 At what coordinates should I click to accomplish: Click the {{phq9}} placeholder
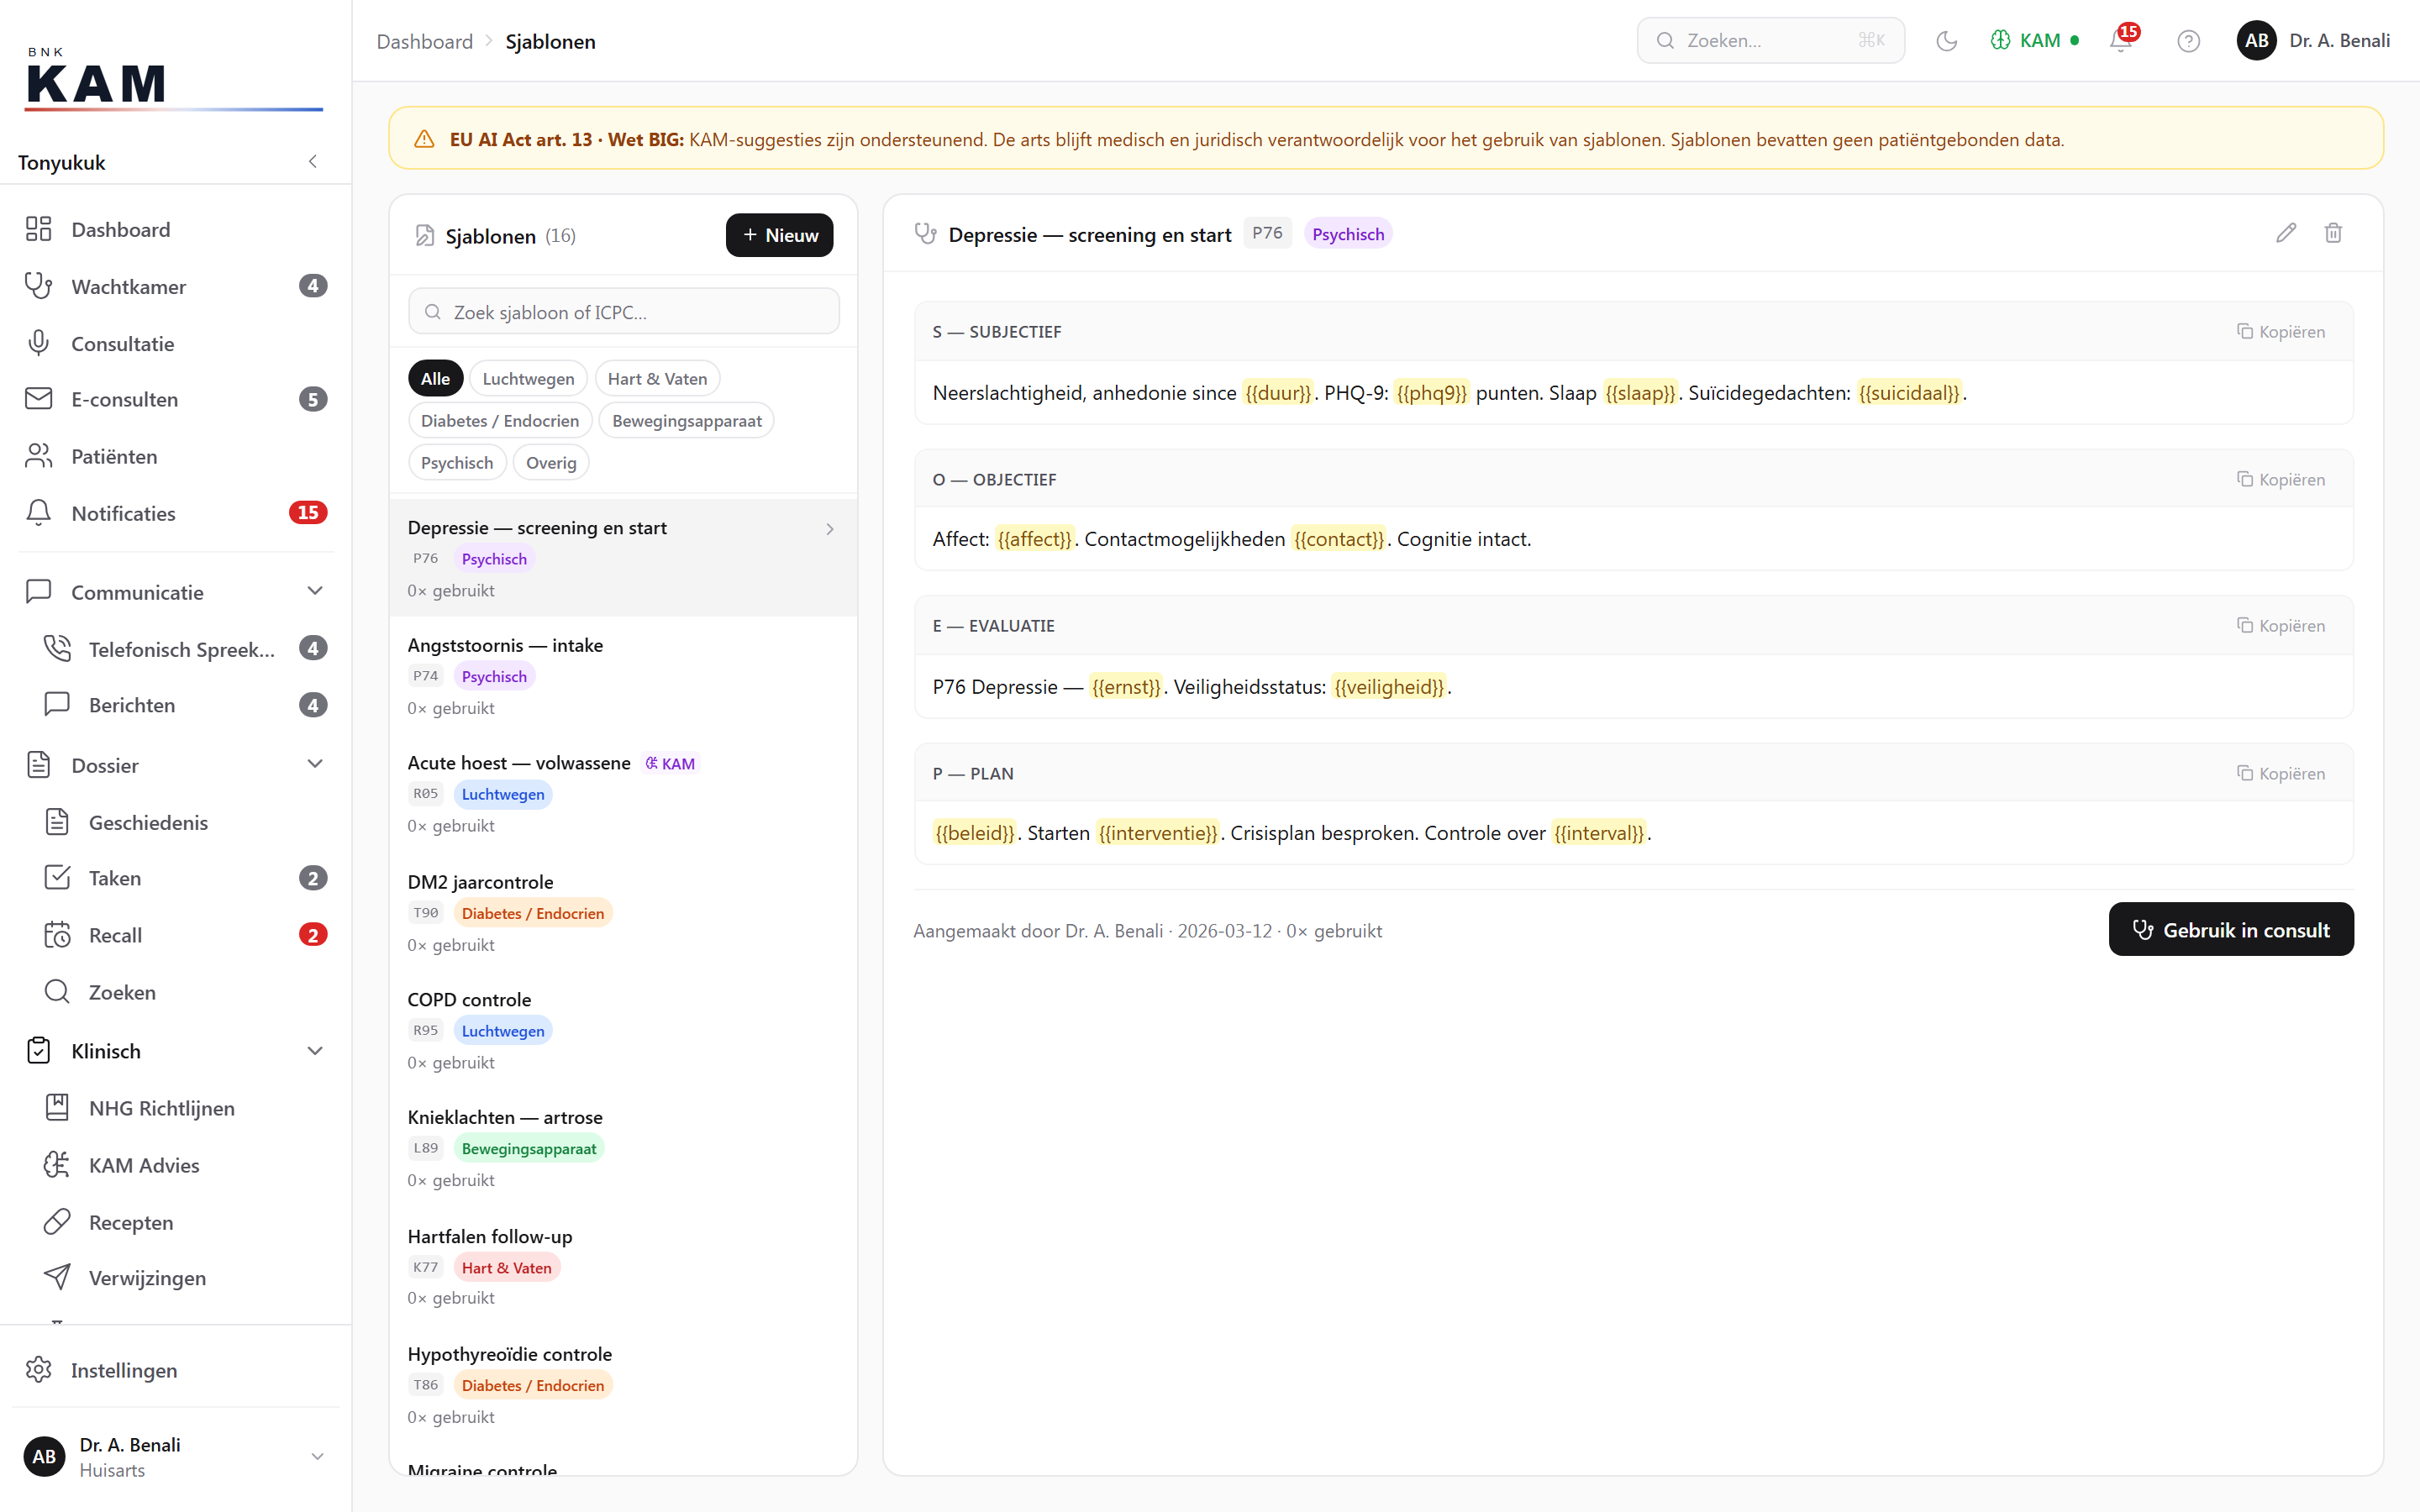(x=1431, y=393)
